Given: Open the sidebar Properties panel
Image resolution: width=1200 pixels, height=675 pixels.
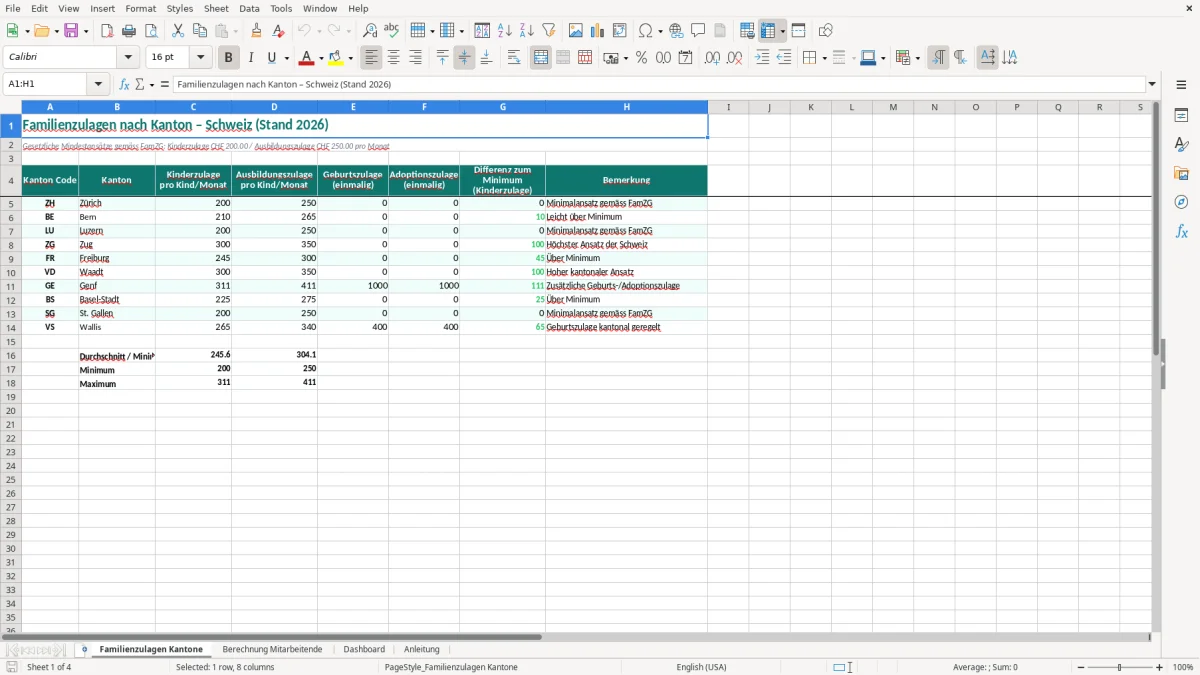Looking at the screenshot, I should [x=1181, y=116].
